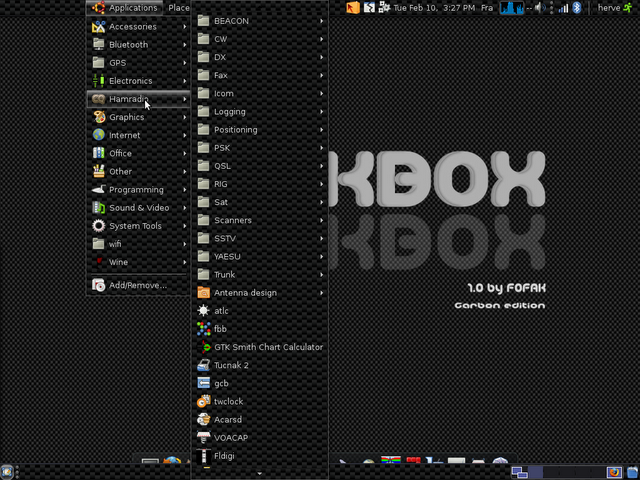Open the Wine category
Viewport: 640px width, 480px height.
(138, 262)
